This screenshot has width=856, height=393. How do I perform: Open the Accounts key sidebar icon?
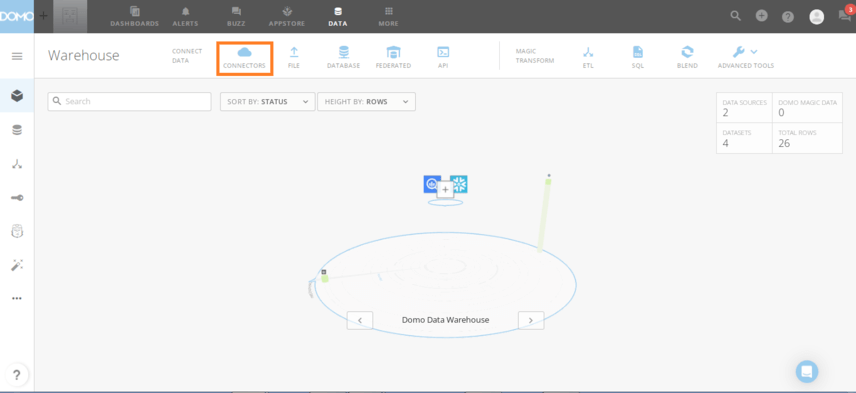click(17, 198)
